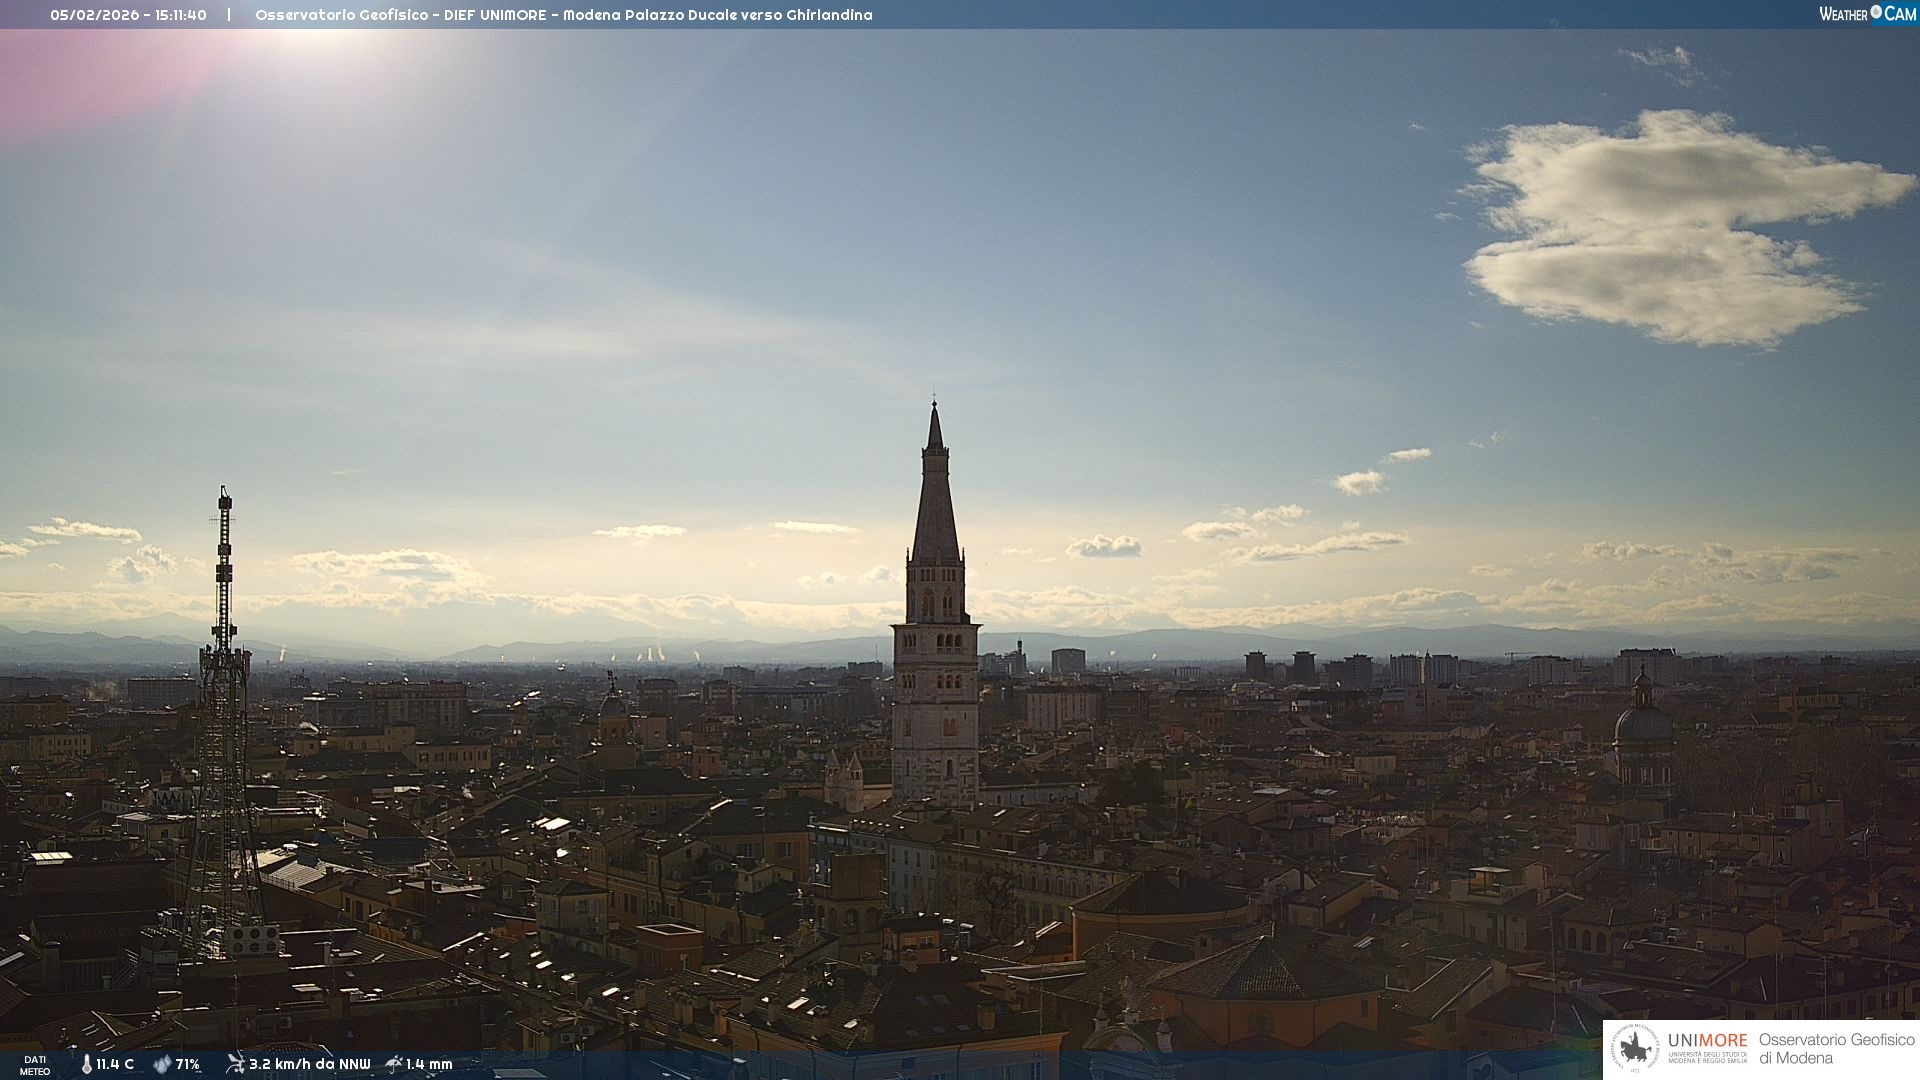This screenshot has height=1080, width=1920.
Task: Click the lattice antenna tower
Action: point(223,700)
